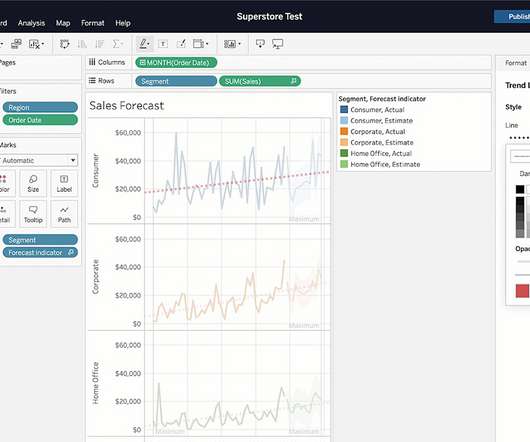
Task: Click the $60,000 axis label in Consumer pane
Action: point(128,132)
